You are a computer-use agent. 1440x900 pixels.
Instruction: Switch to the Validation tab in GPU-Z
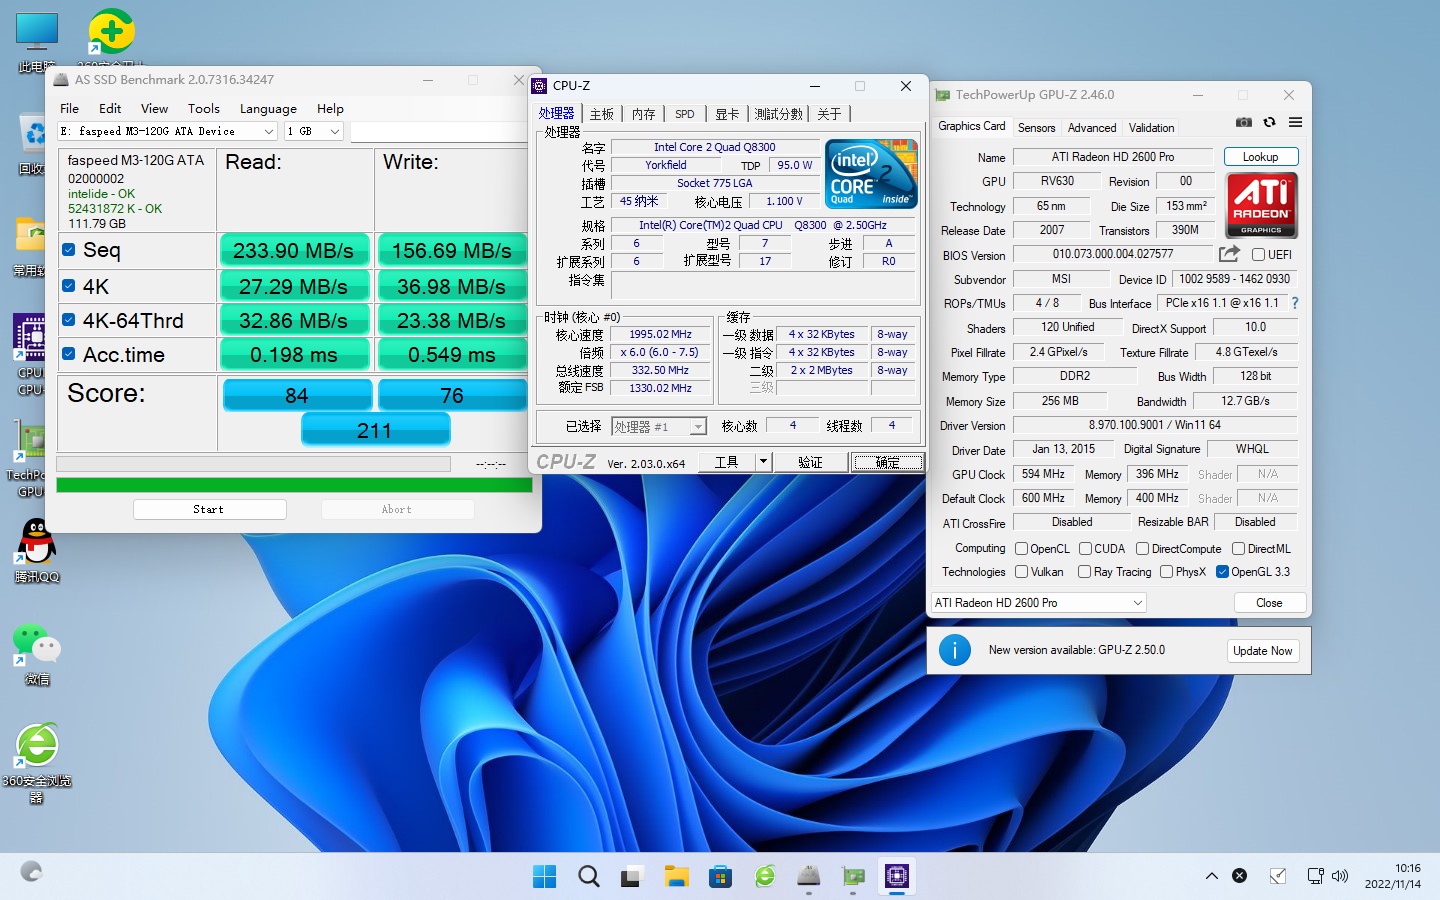pos(1151,128)
